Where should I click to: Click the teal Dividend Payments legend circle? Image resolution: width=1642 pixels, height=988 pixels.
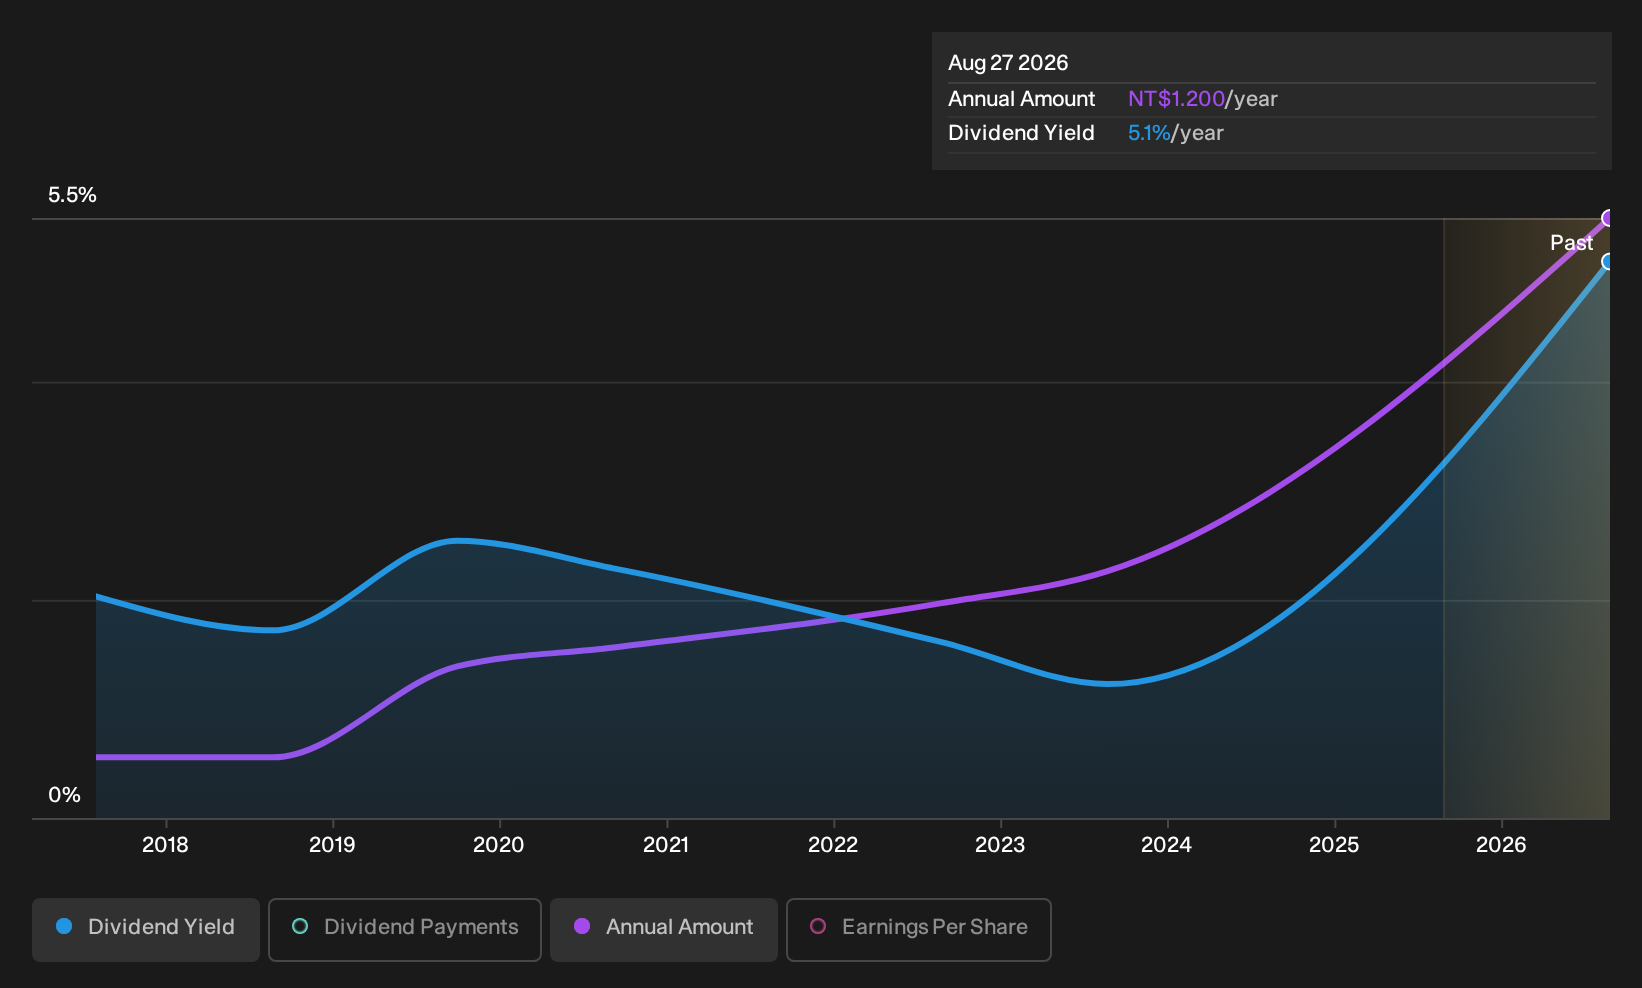click(300, 926)
